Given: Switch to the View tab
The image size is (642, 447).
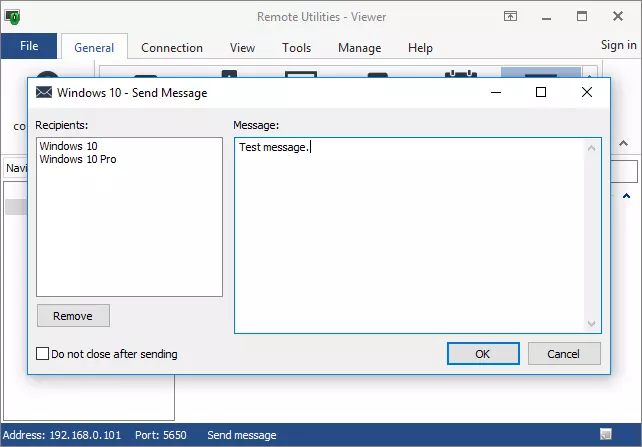Looking at the screenshot, I should (242, 48).
